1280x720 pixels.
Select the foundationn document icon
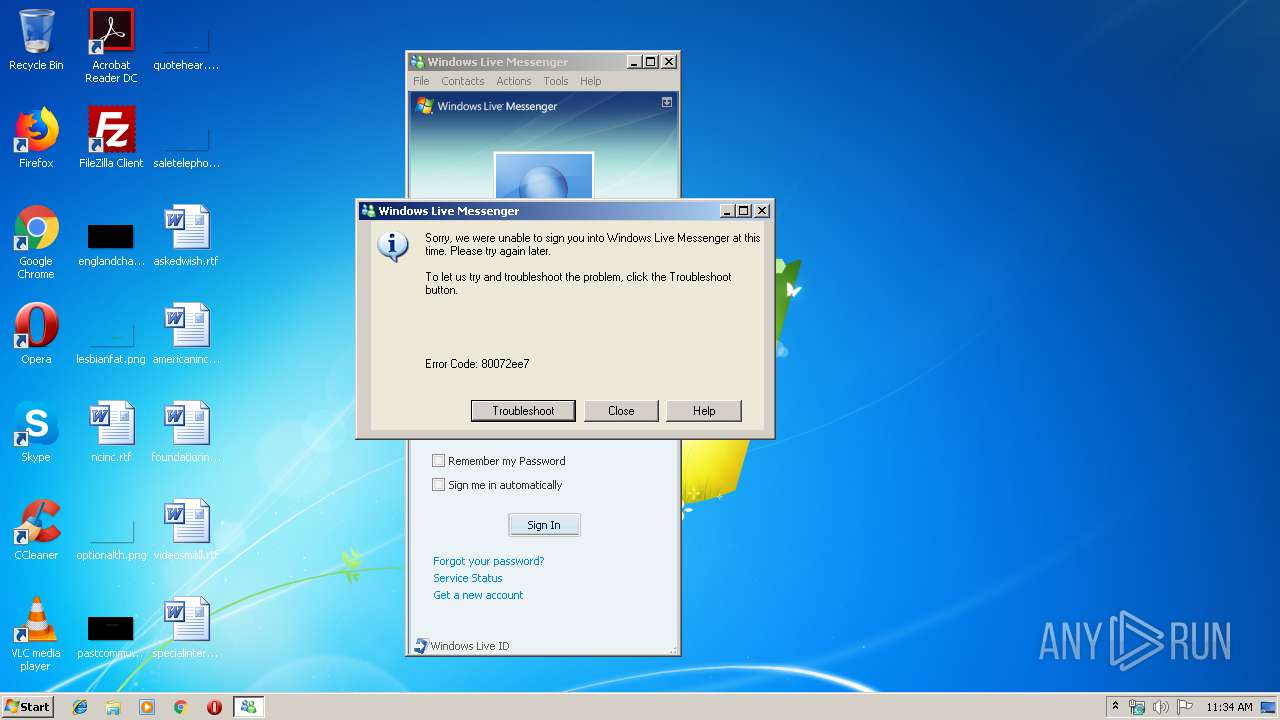186,432
